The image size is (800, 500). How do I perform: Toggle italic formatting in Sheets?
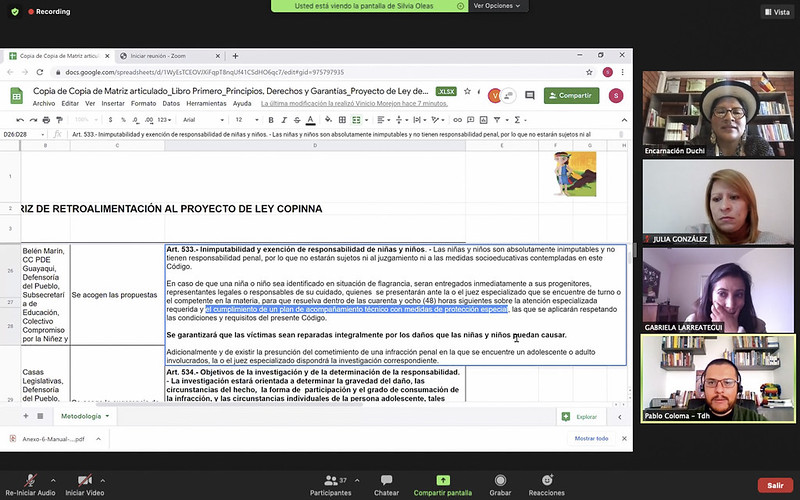[284, 120]
